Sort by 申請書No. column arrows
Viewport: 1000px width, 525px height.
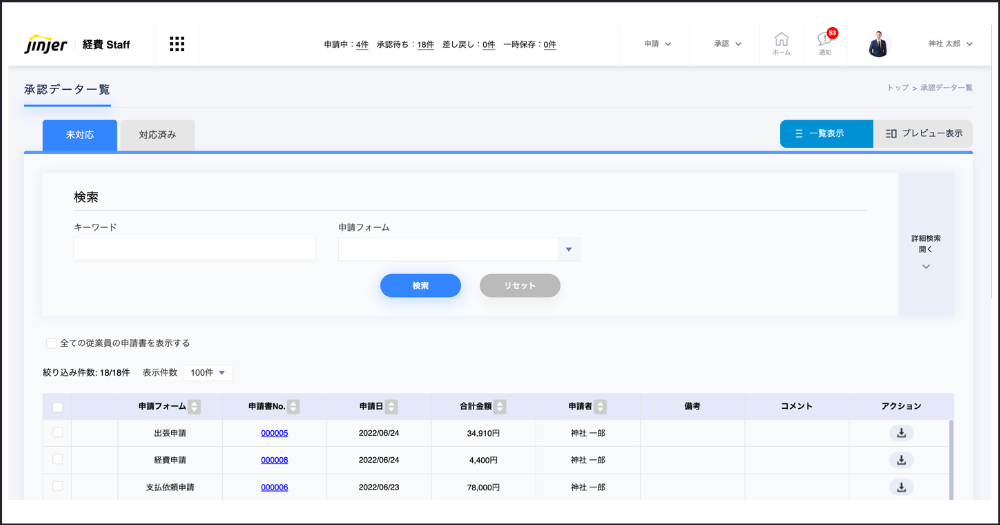point(293,406)
